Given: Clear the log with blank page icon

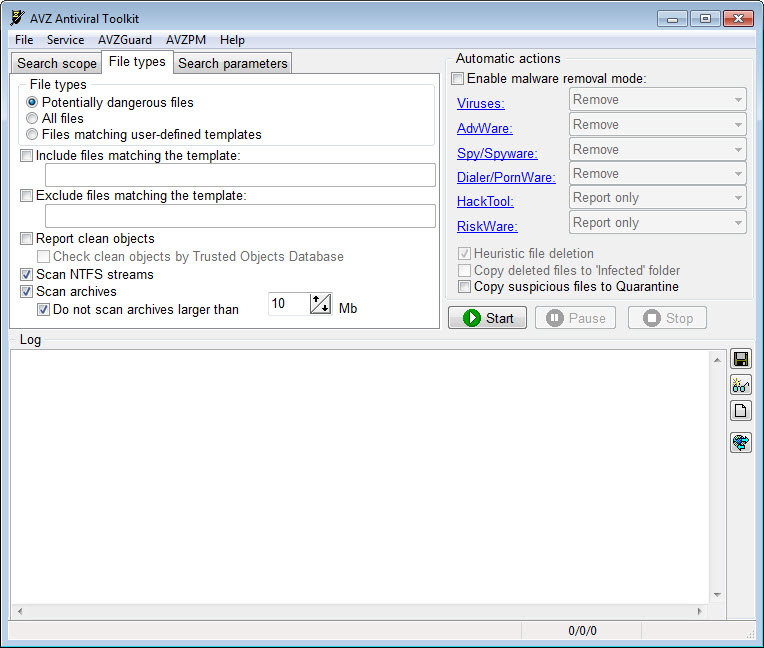Looking at the screenshot, I should (x=741, y=411).
